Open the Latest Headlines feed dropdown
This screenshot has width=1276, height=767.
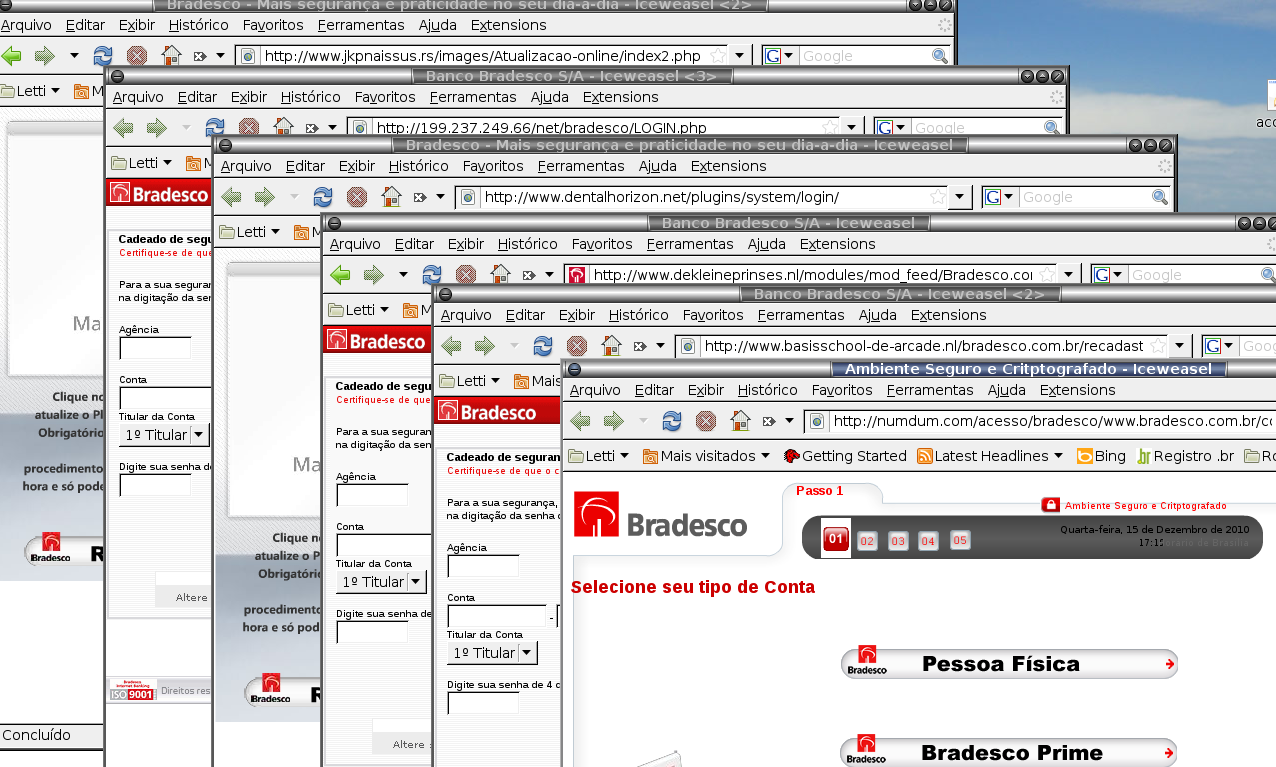[990, 456]
